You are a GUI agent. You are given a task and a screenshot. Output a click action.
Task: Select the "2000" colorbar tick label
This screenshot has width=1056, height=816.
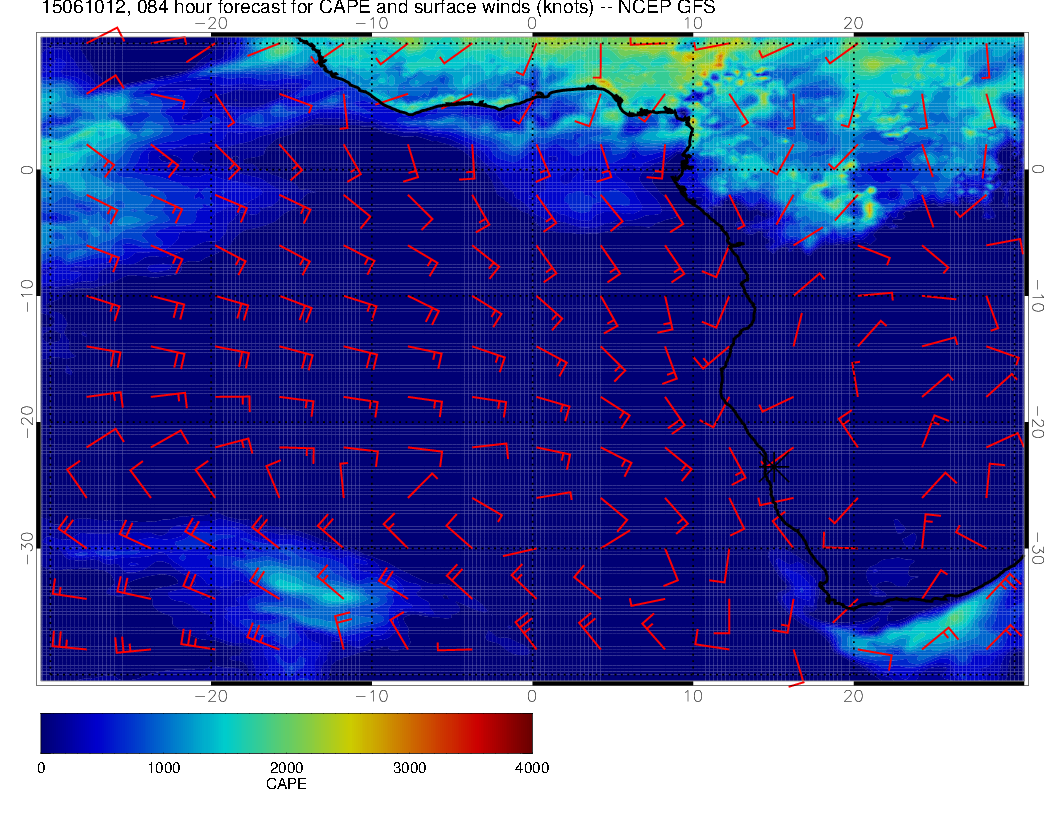tap(286, 768)
